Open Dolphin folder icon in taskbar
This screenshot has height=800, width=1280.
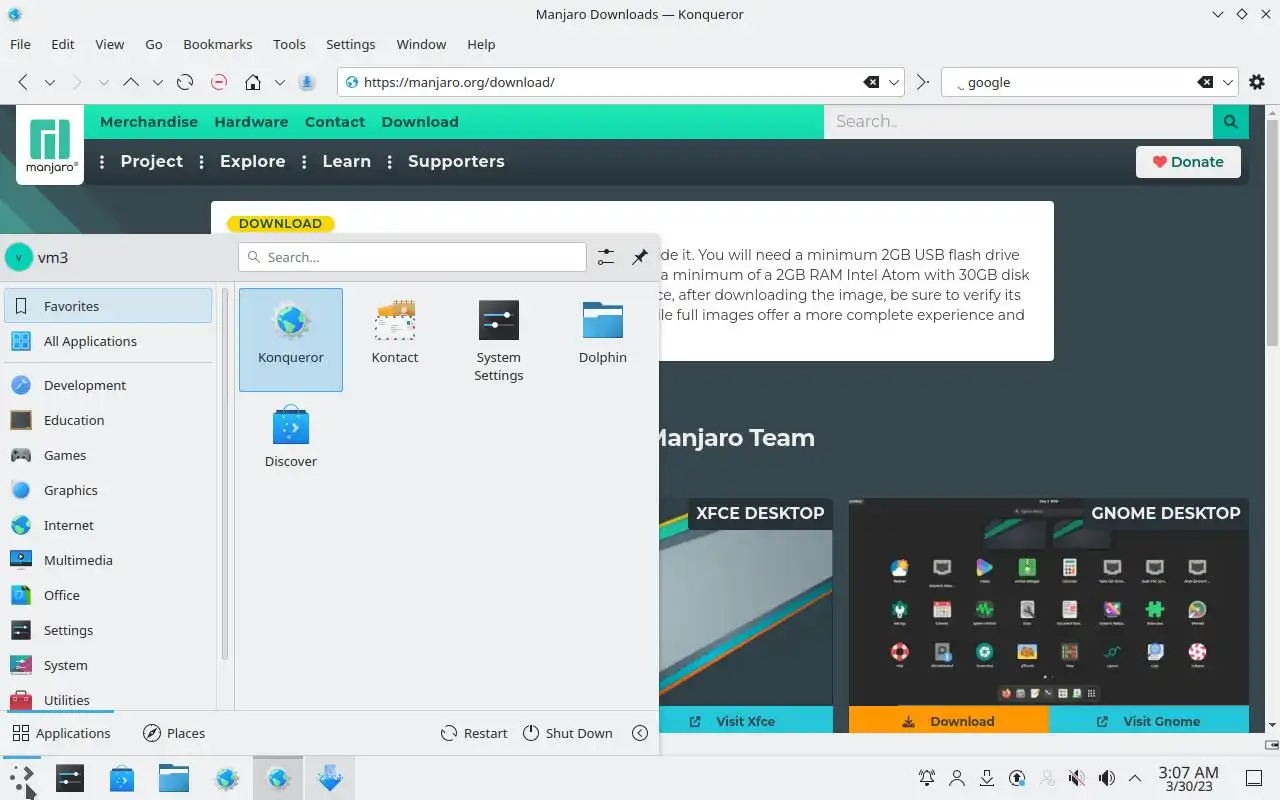(174, 778)
